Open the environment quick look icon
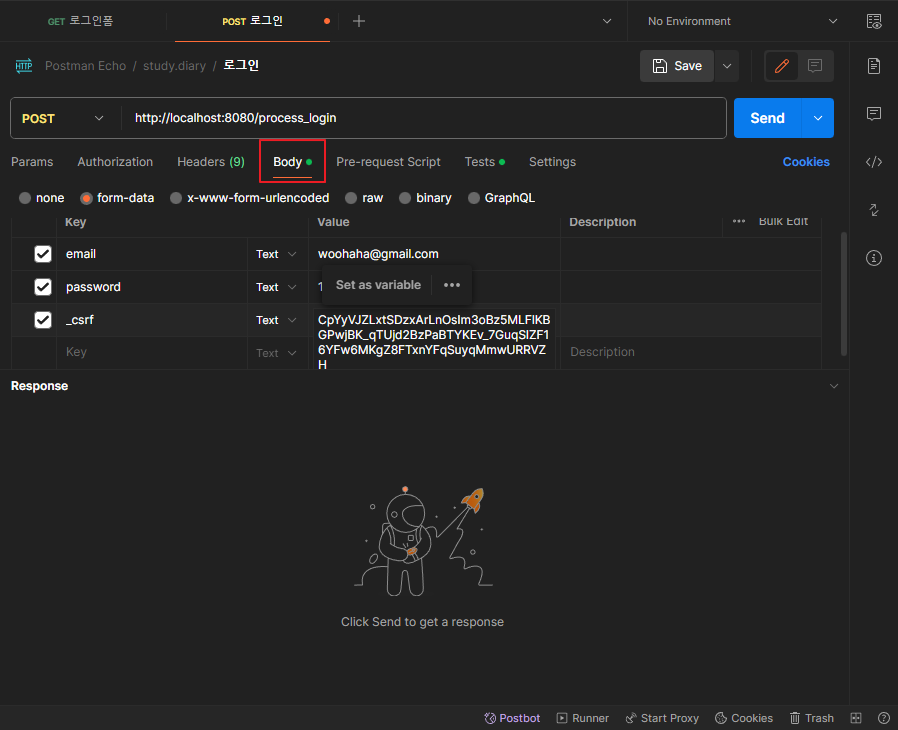 point(874,21)
